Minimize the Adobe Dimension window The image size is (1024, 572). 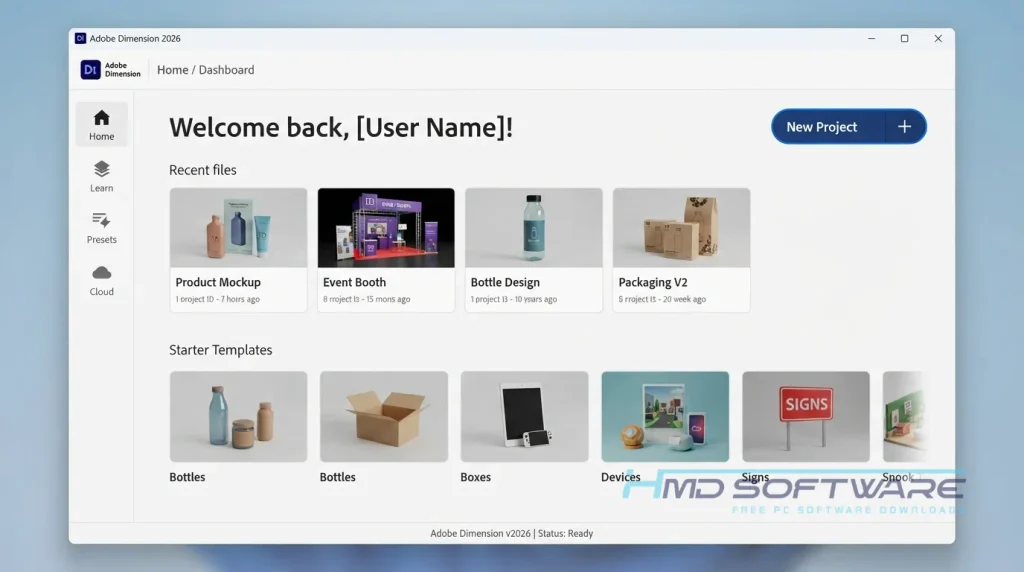click(x=871, y=39)
